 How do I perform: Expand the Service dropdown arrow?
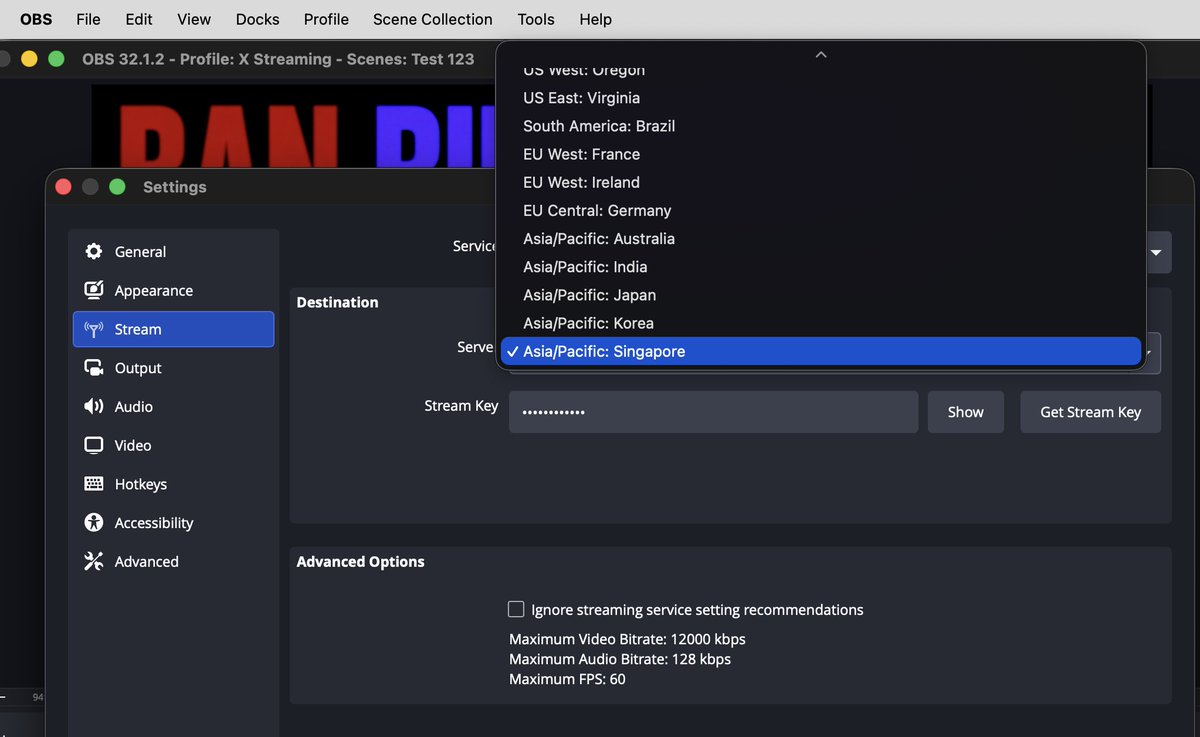click(x=1156, y=253)
